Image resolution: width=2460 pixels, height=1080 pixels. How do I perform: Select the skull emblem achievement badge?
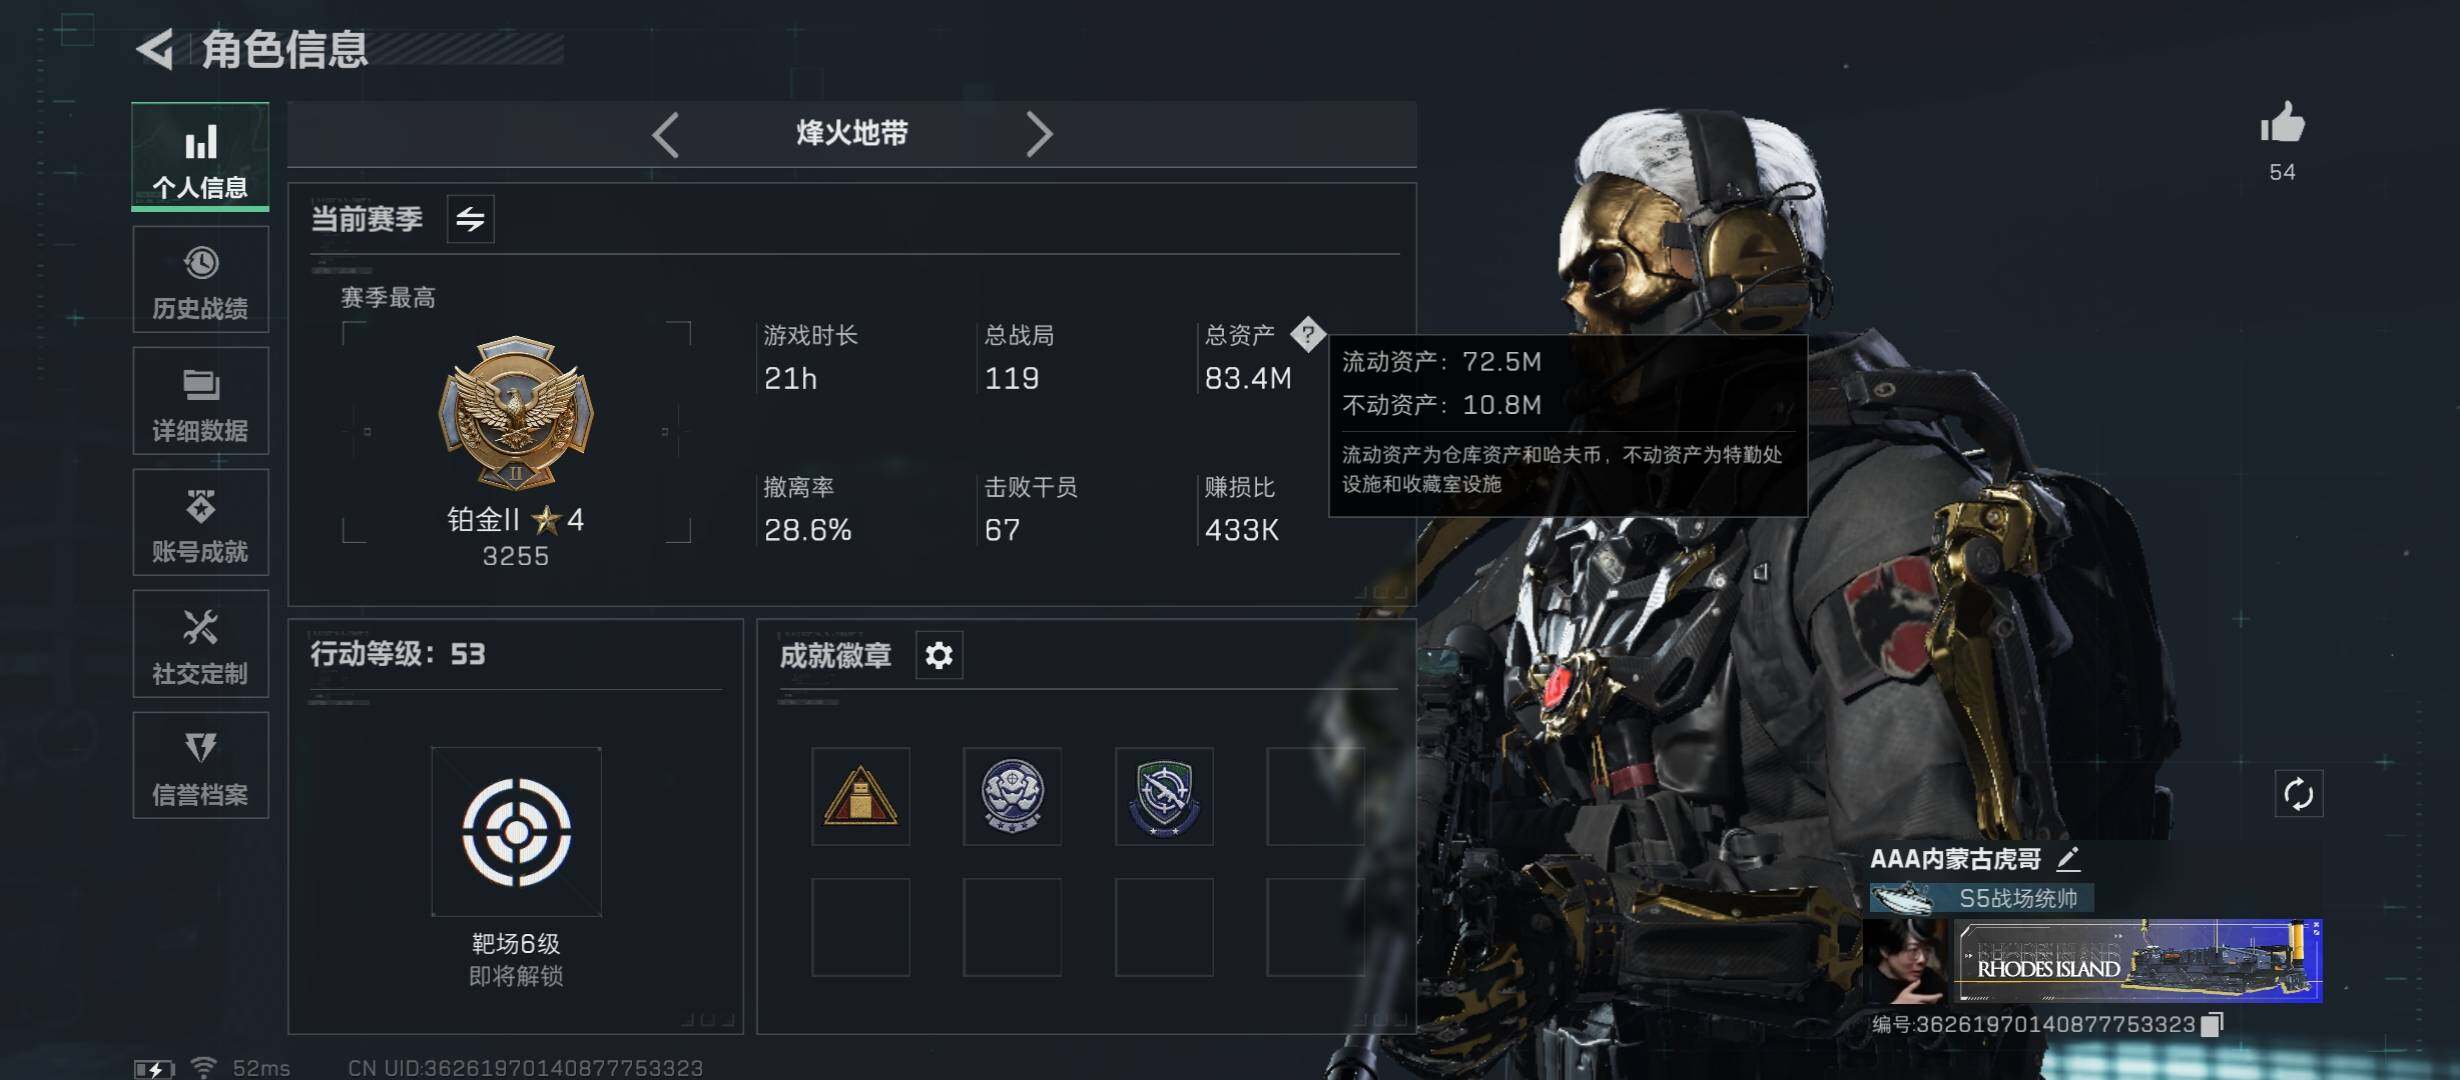pyautogui.click(x=1012, y=796)
